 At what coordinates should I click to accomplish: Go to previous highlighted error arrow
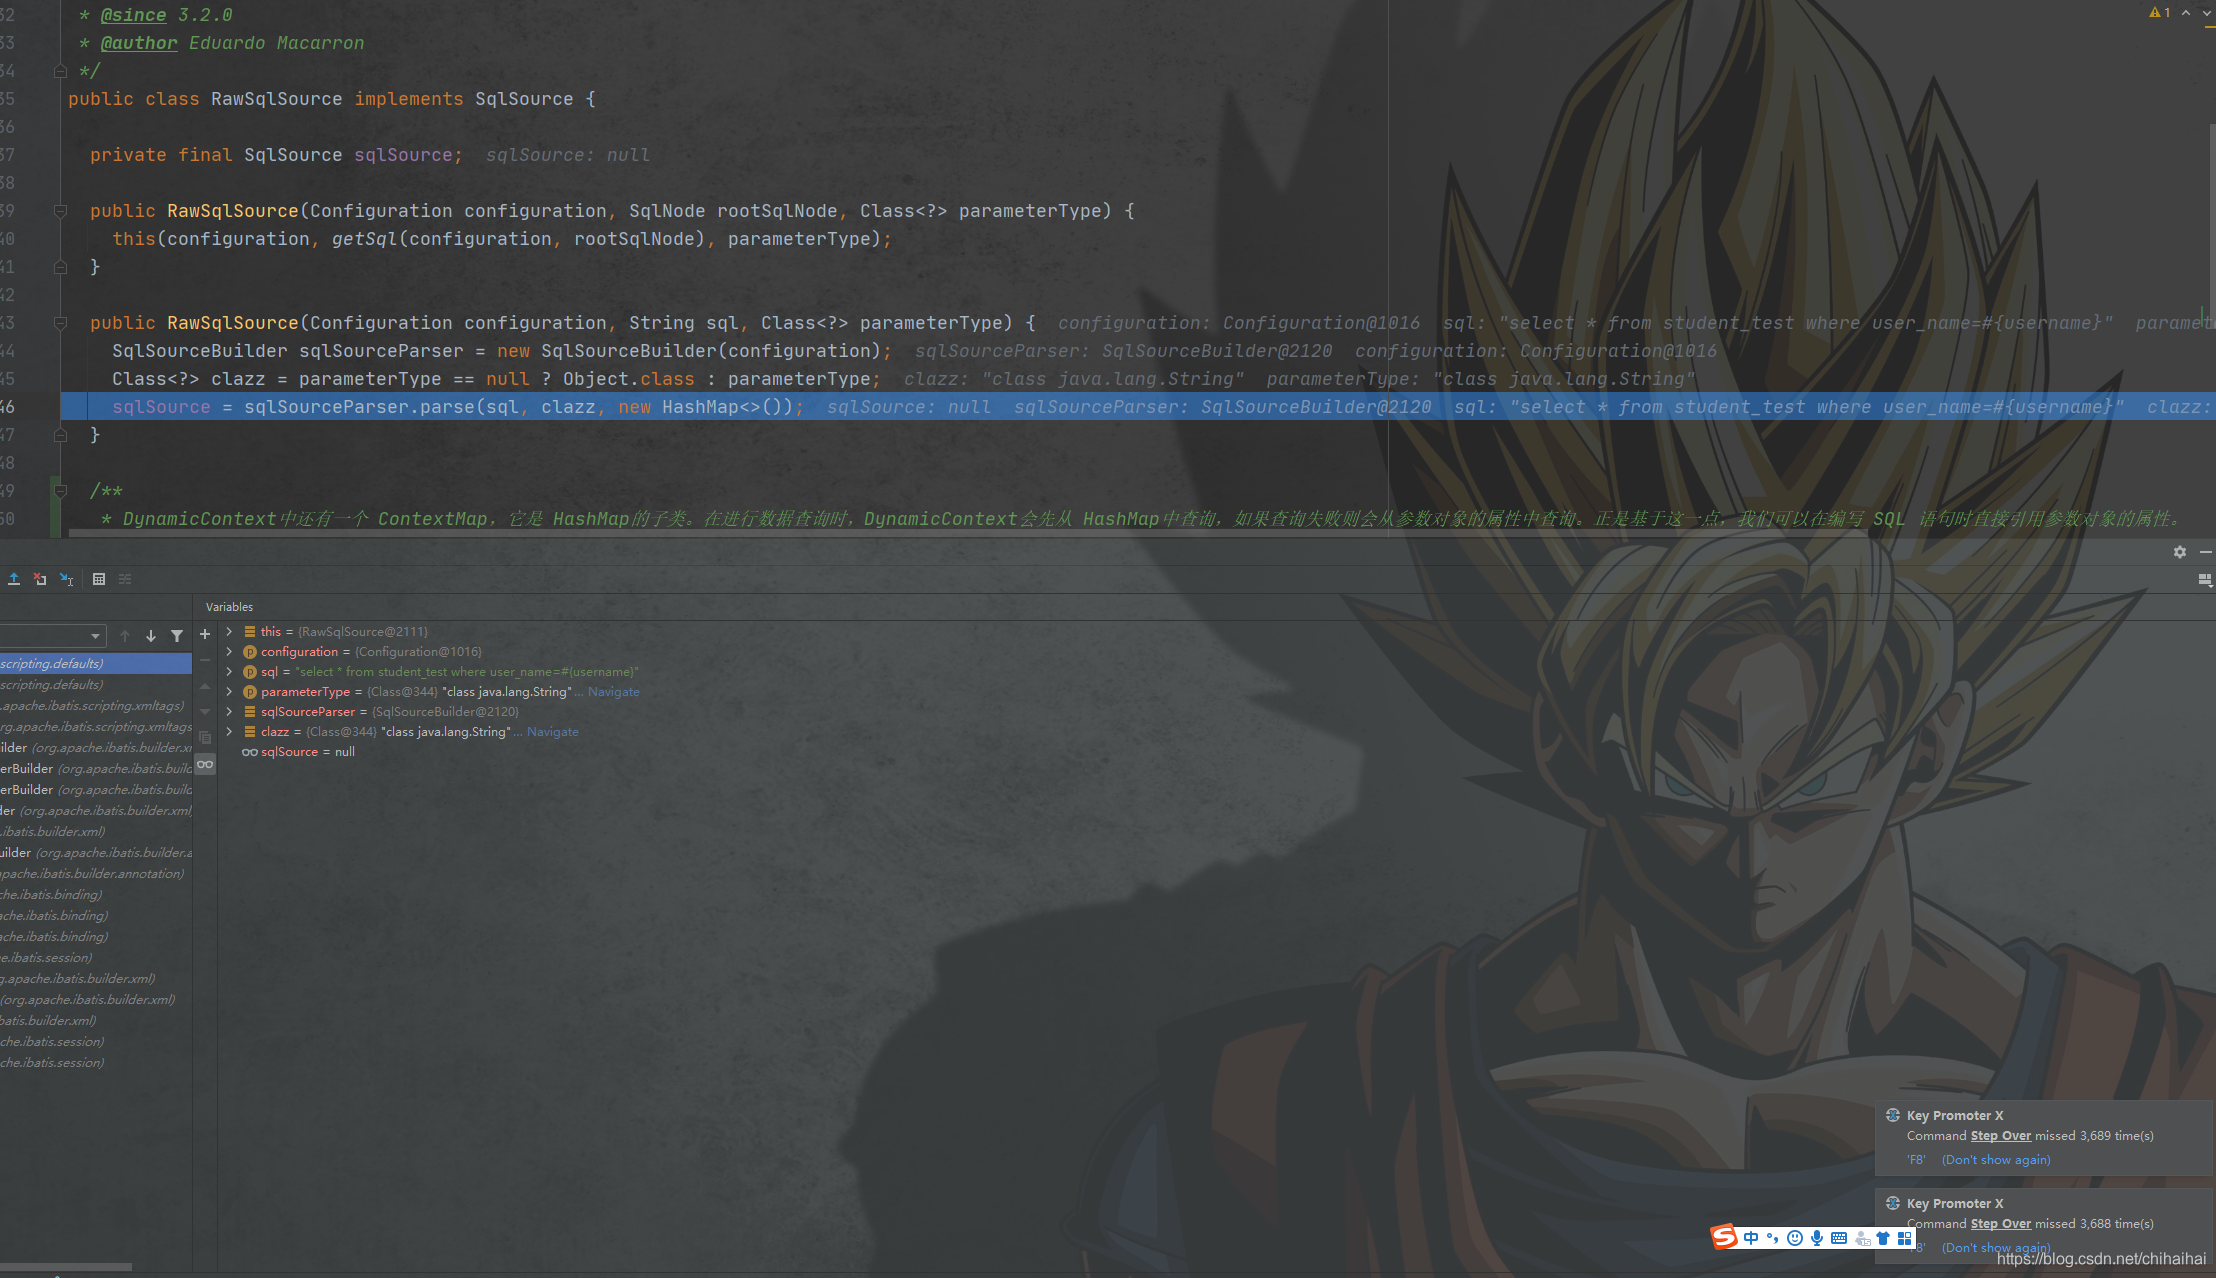pyautogui.click(x=2186, y=13)
